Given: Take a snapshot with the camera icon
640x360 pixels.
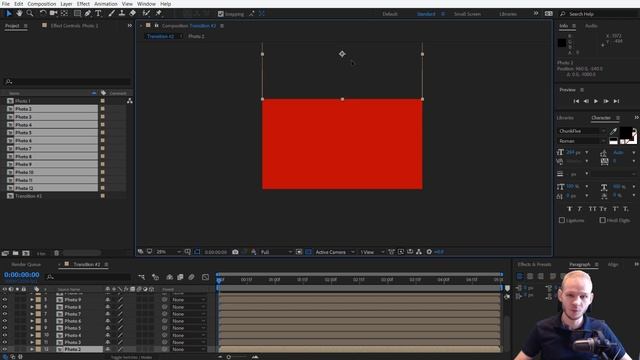Looking at the screenshot, I should pyautogui.click(x=235, y=252).
